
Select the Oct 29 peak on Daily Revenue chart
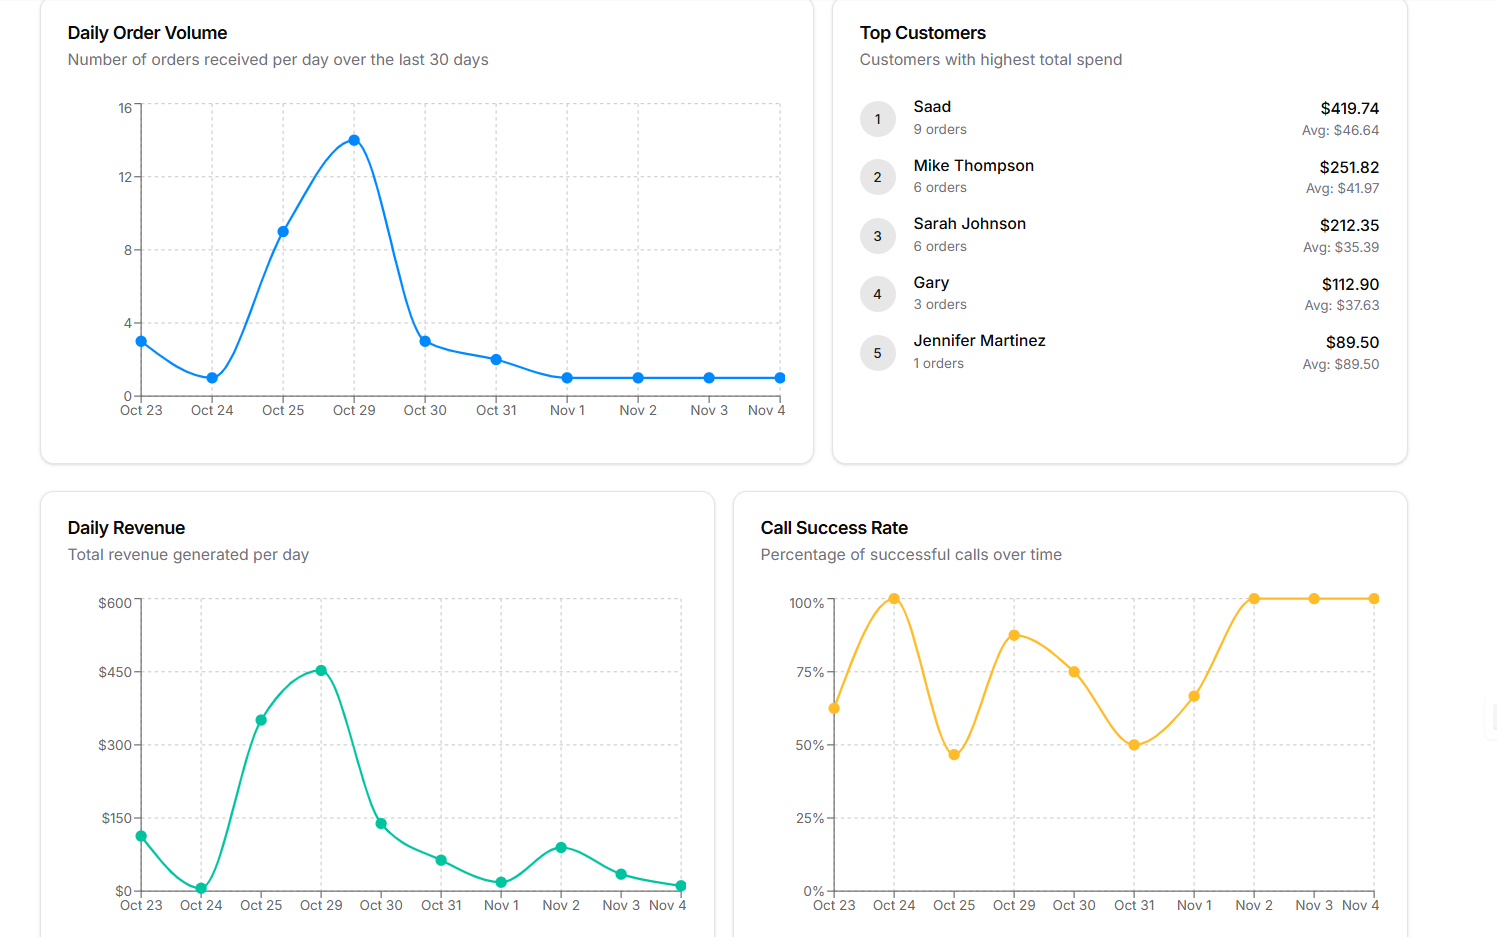(x=321, y=670)
